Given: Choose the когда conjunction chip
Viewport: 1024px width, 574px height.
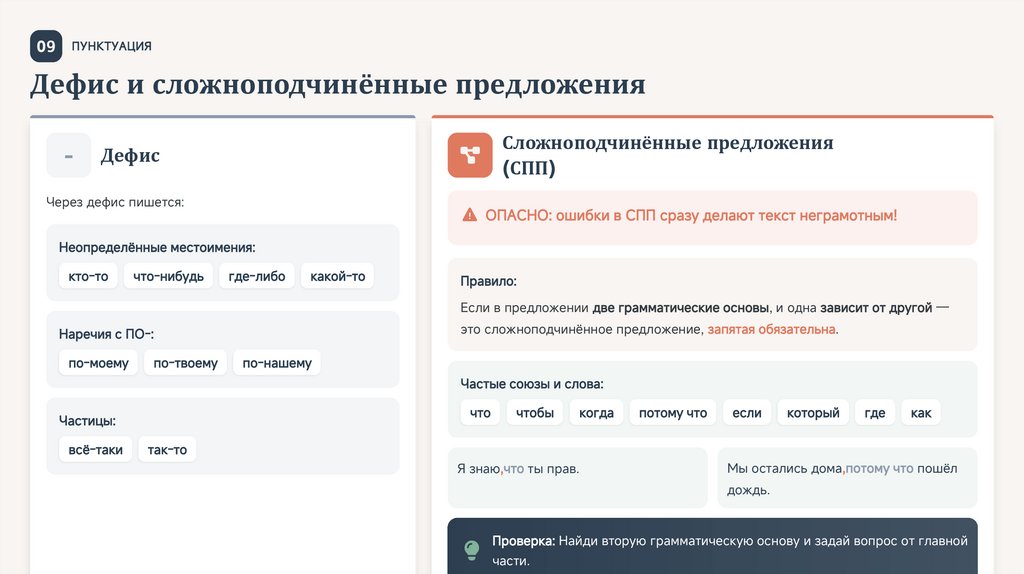Looking at the screenshot, I should (x=596, y=413).
